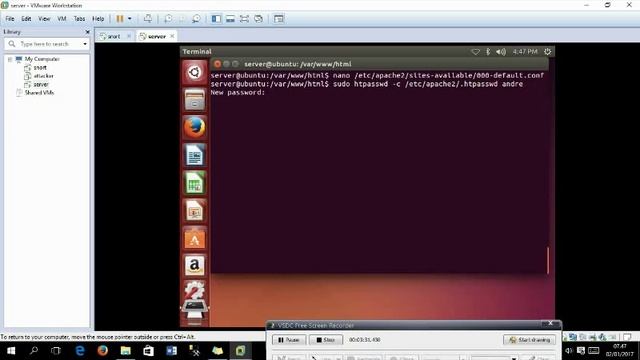
Task: Open the View menu
Action: [x=44, y=19]
